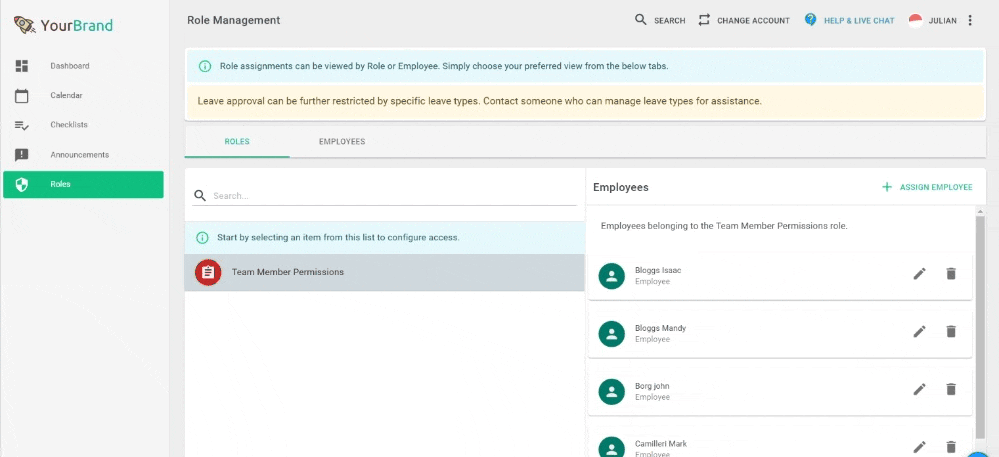Switch to the ROLES tab
999x457 pixels.
(x=237, y=141)
